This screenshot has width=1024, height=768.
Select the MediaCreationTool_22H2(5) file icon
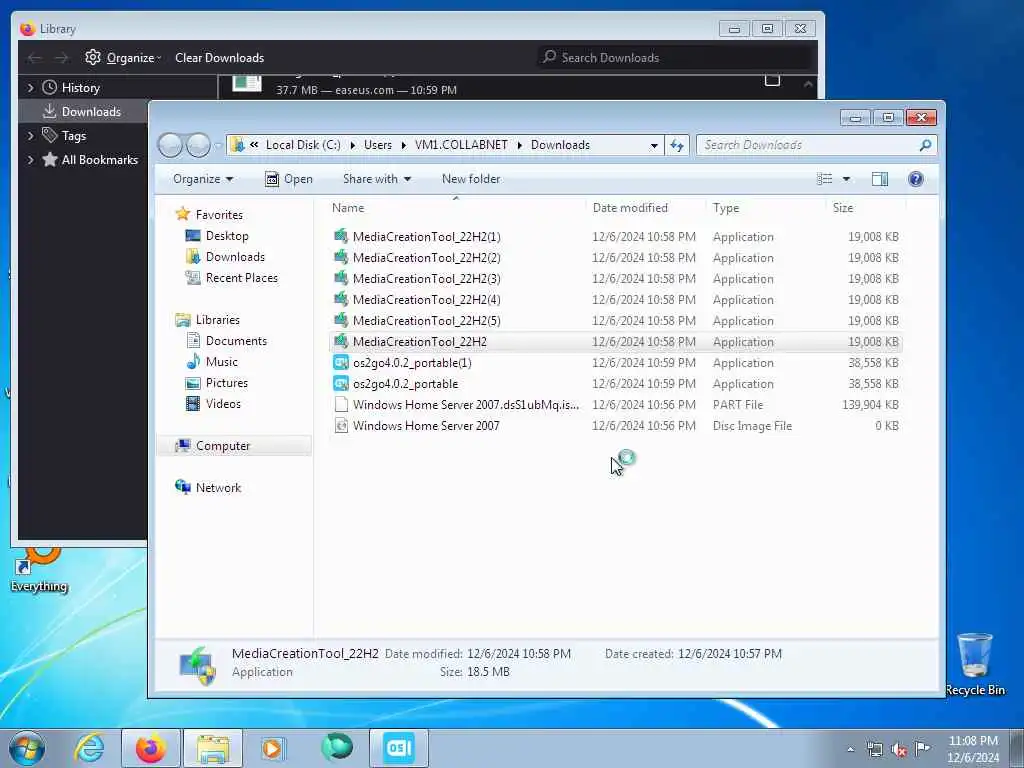tap(340, 320)
